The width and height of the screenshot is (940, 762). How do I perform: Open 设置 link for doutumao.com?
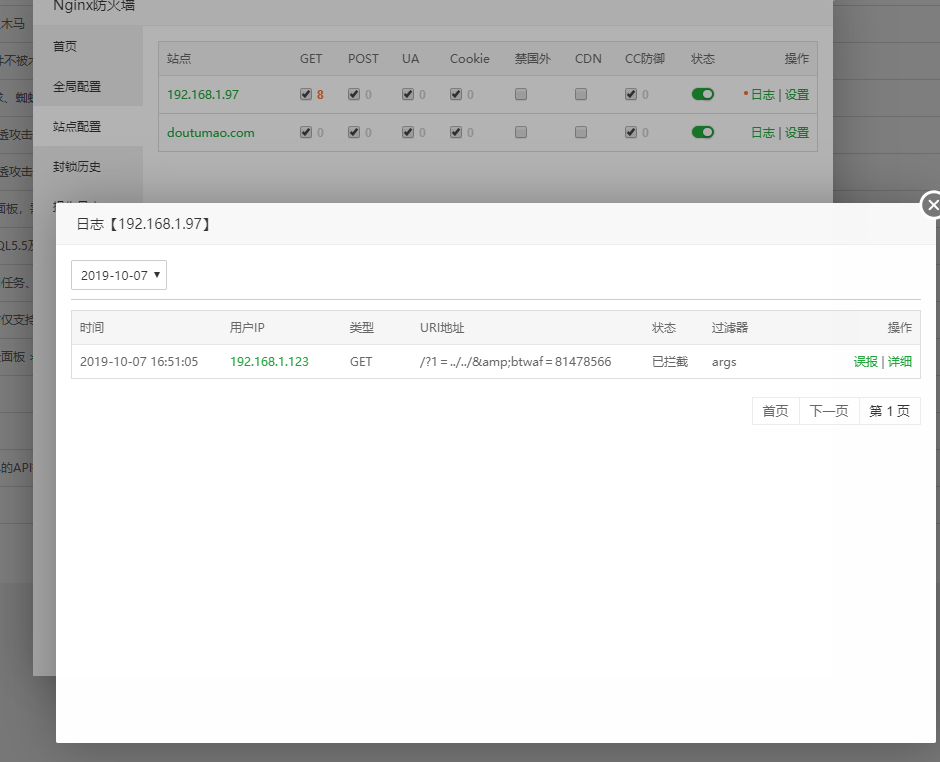click(x=797, y=132)
